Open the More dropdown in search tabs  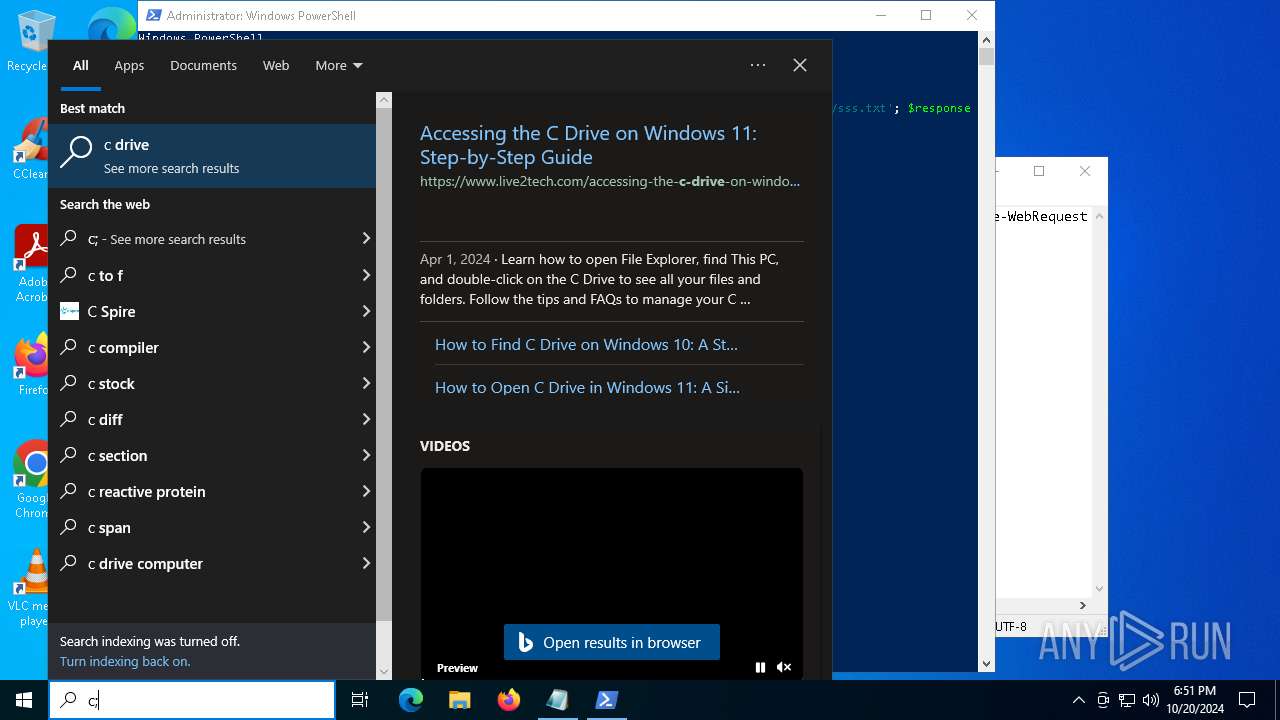tap(338, 65)
